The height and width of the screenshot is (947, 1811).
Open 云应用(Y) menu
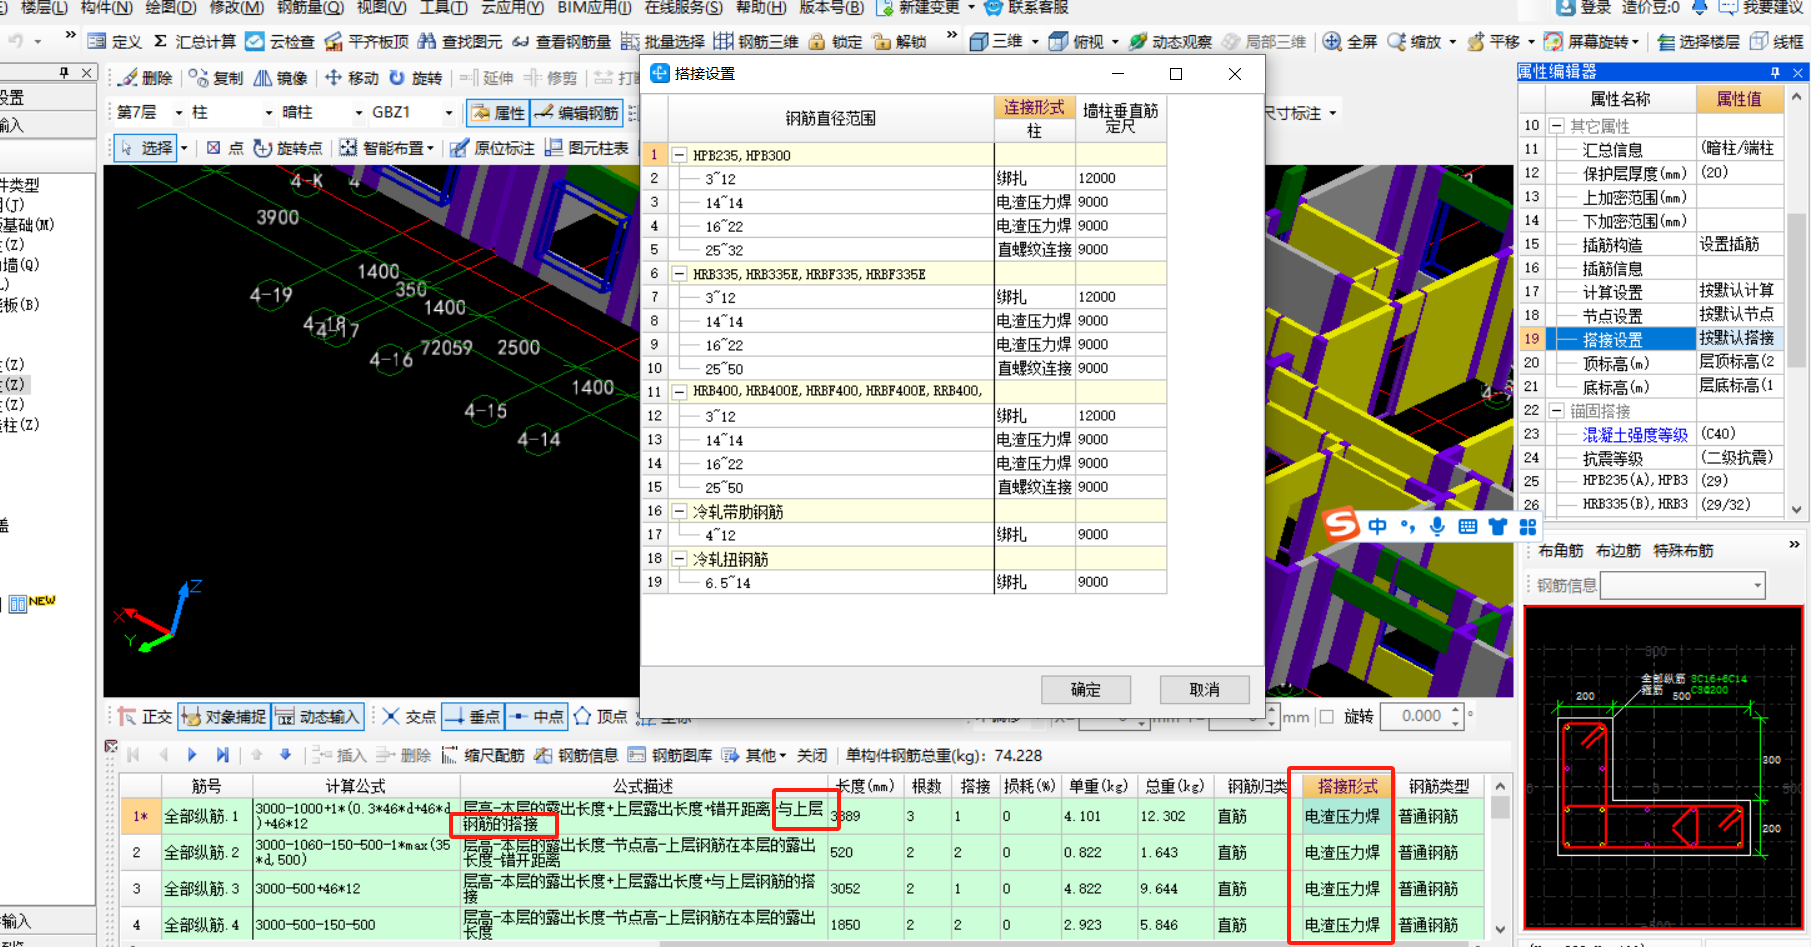512,8
